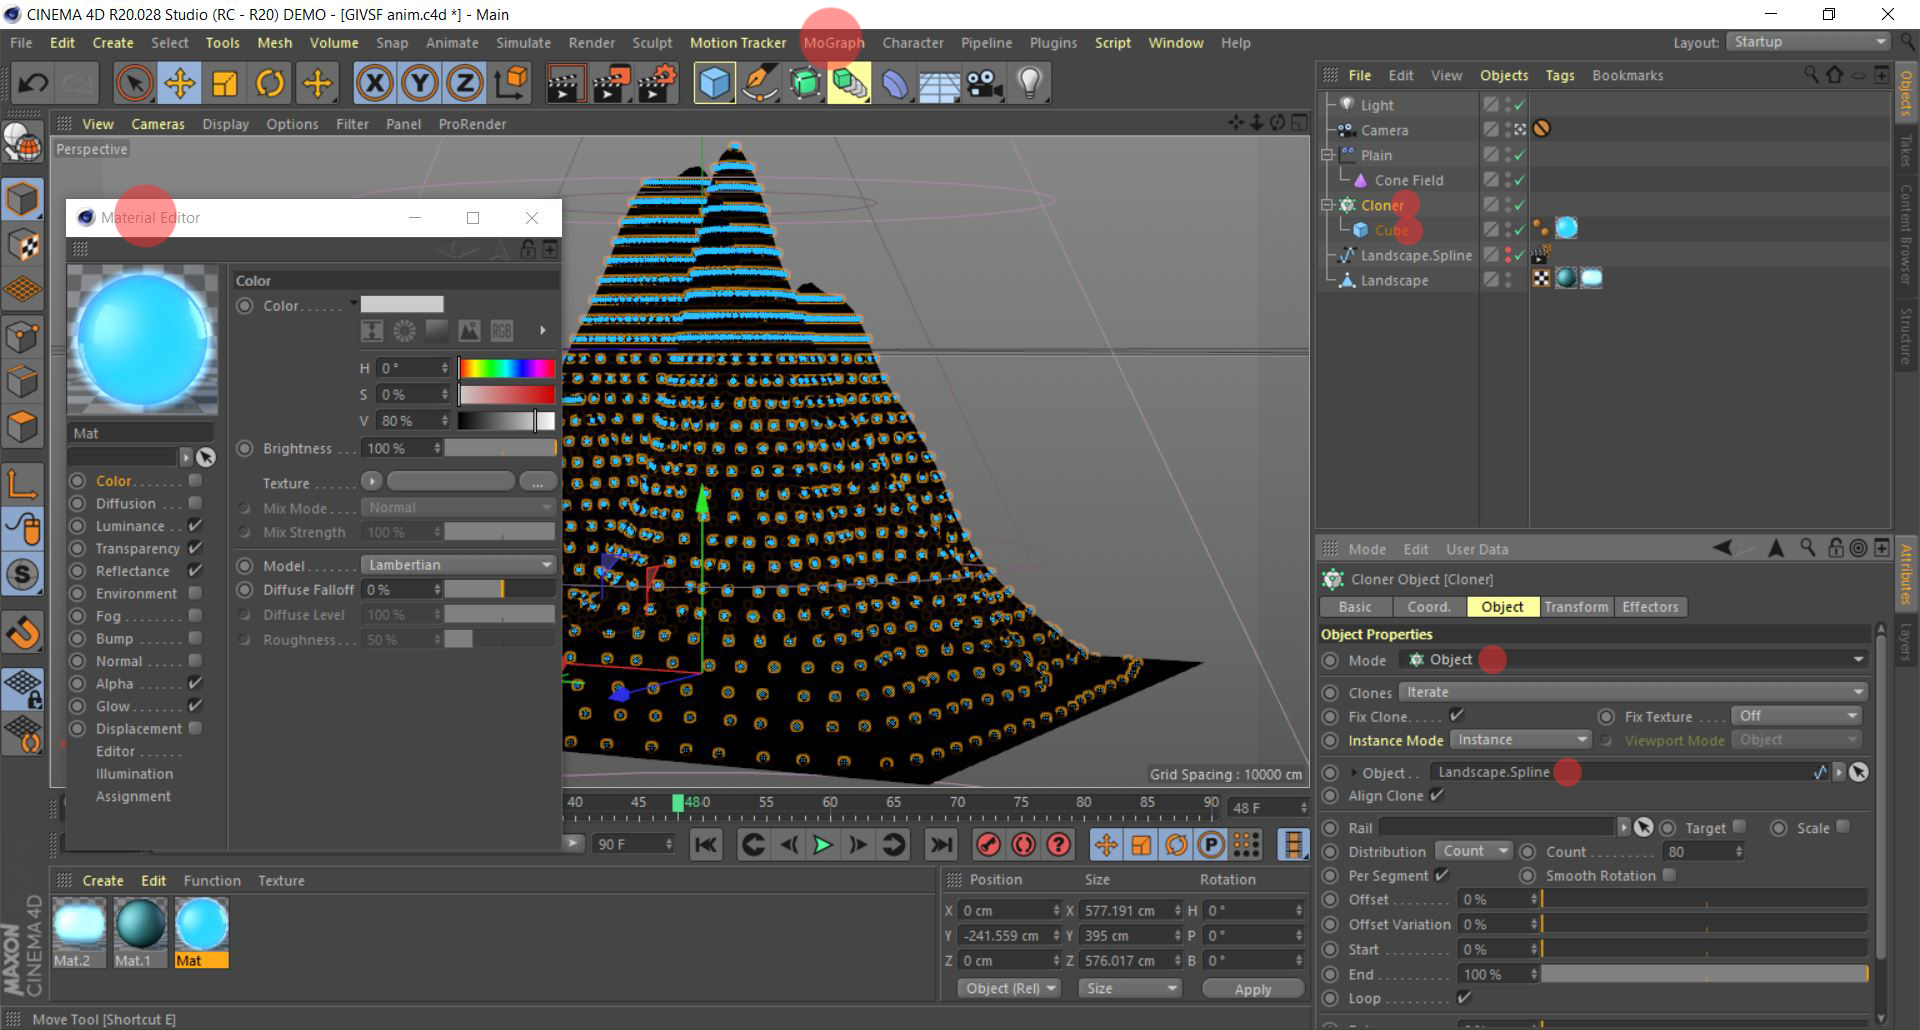Open the Simulate menu
Image resolution: width=1920 pixels, height=1030 pixels.
click(523, 43)
